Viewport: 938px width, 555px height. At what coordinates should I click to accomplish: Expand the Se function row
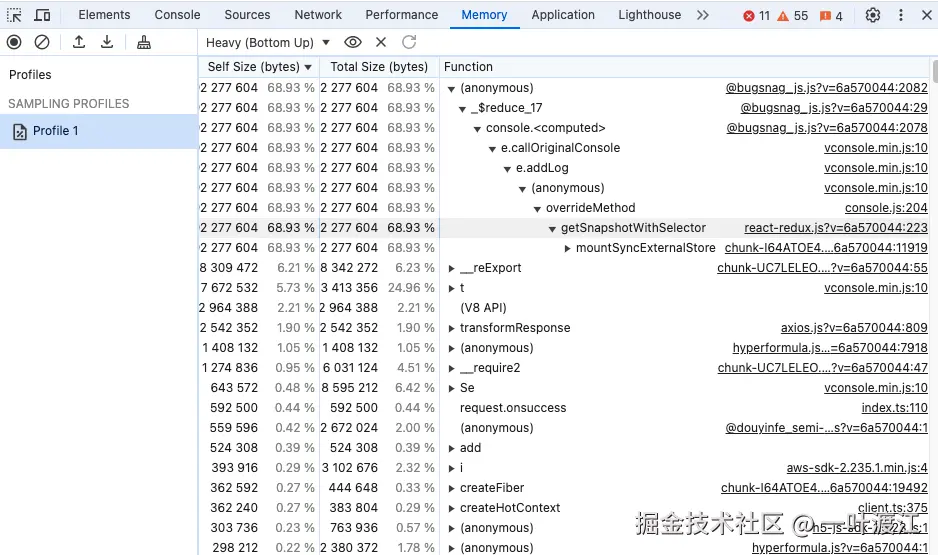[452, 388]
